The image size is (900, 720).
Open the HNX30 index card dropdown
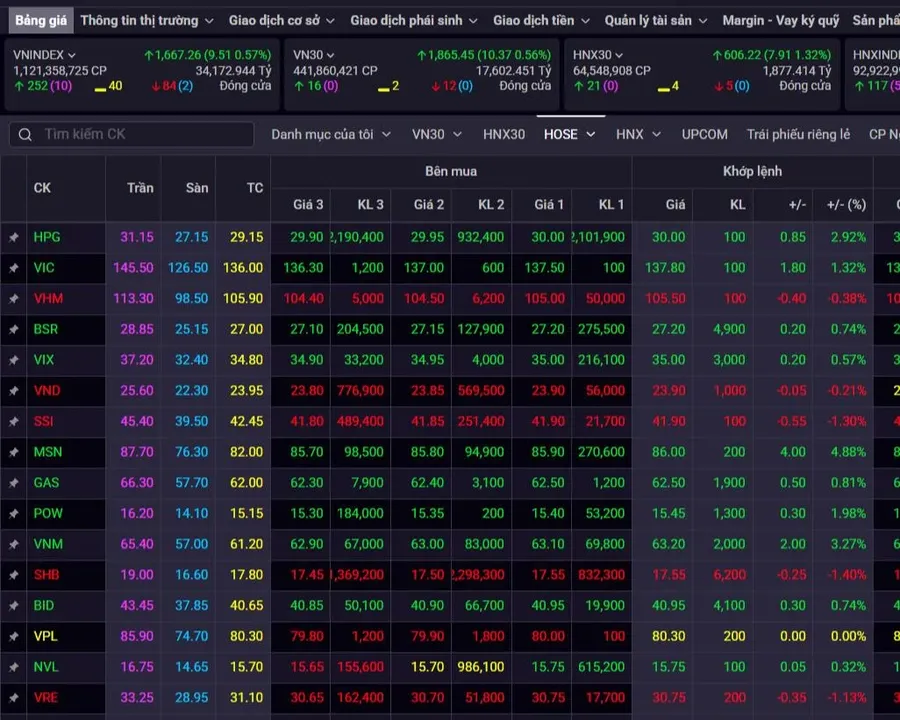coord(598,55)
